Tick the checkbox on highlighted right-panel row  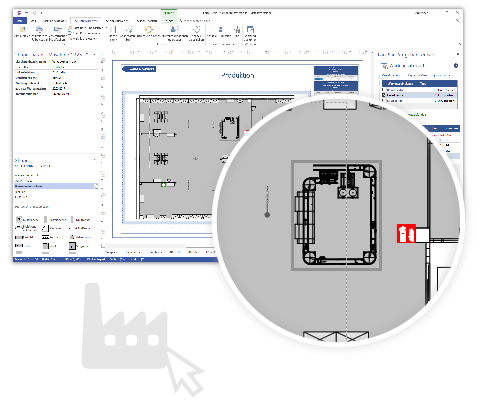pos(384,95)
